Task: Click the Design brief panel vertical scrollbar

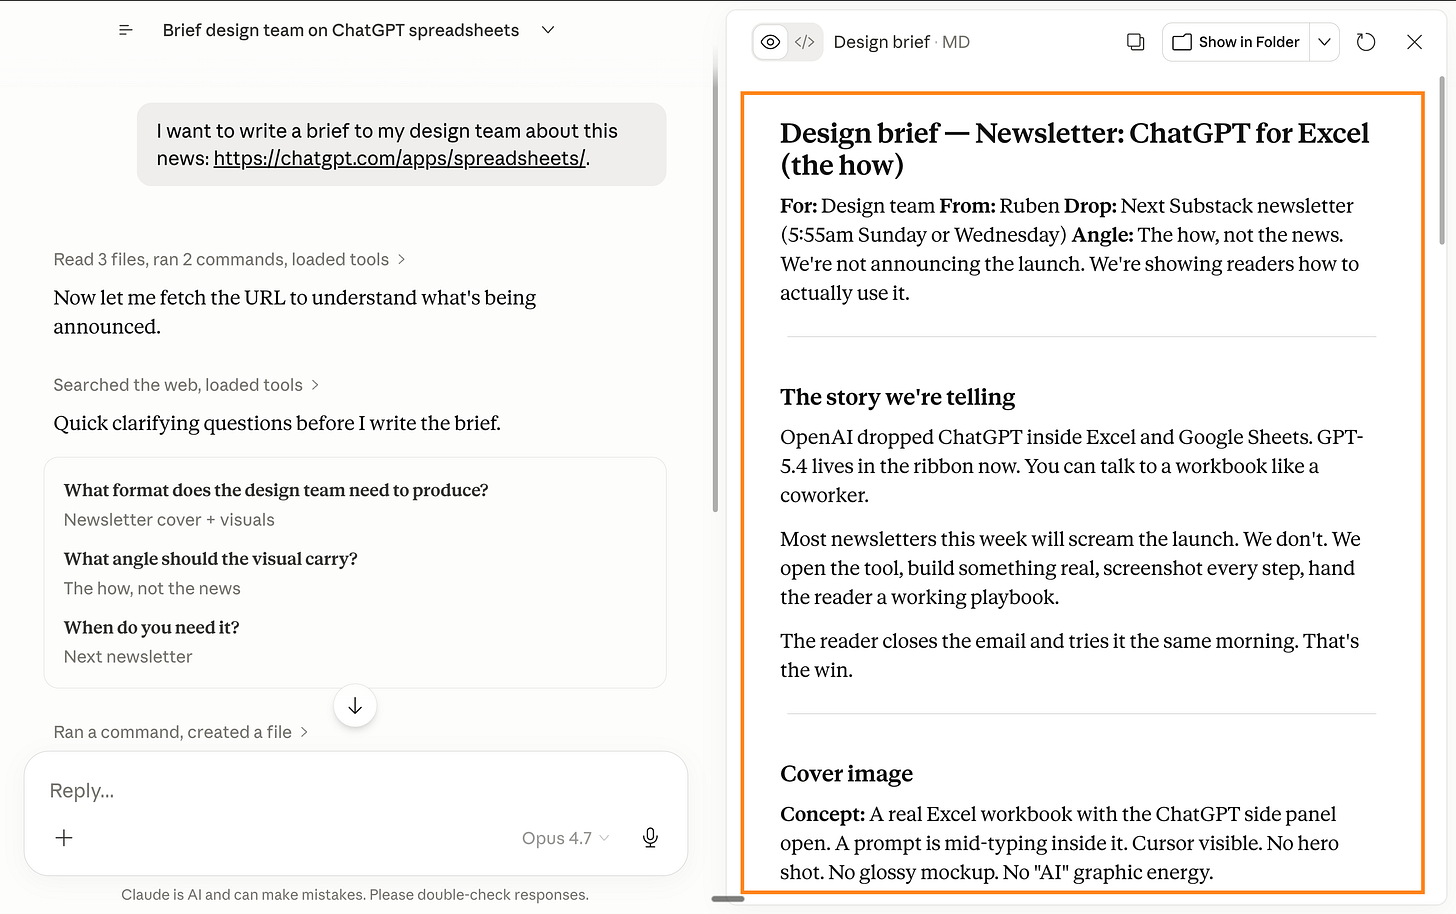Action: click(x=1441, y=160)
